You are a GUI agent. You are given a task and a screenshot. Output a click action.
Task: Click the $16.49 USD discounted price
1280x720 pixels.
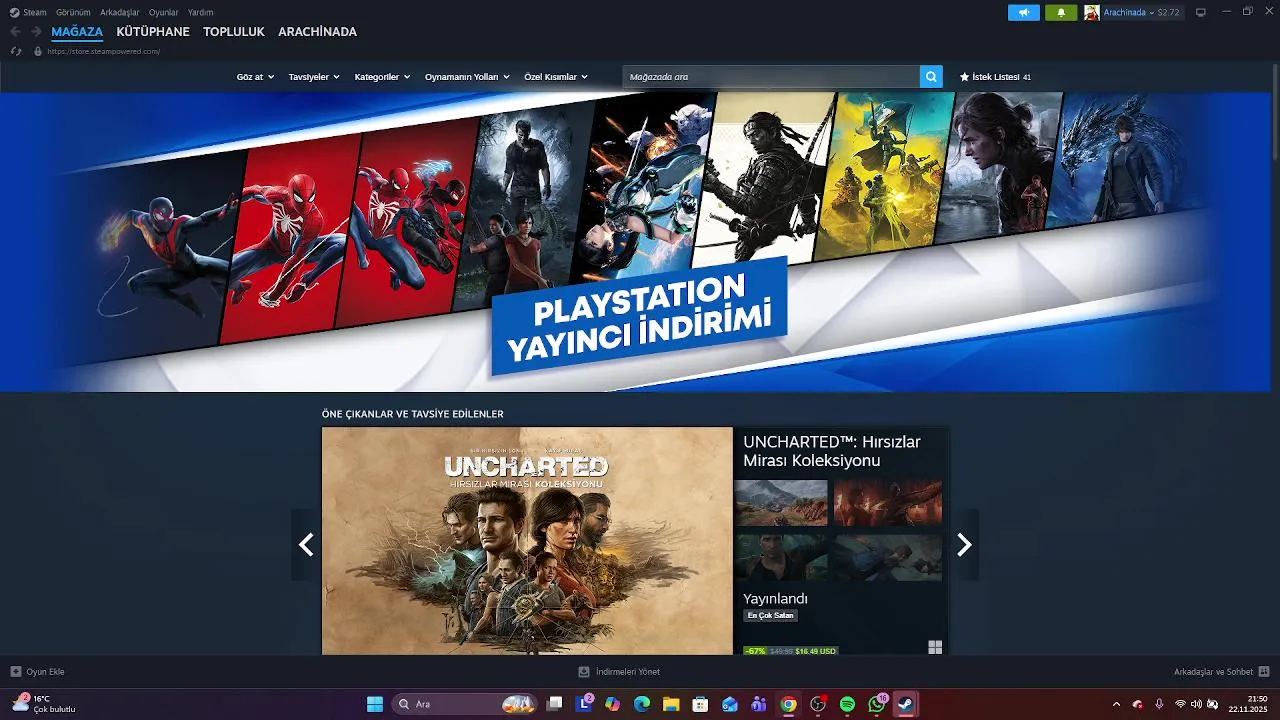click(815, 651)
